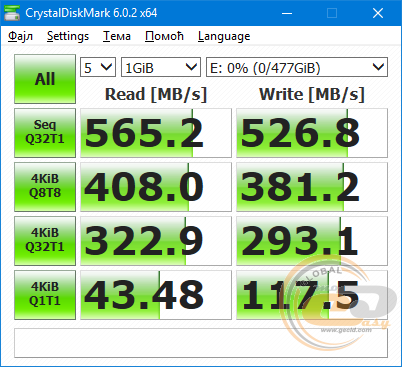Screen dimensions: 402x367
Task: Click the 4KiB Q32T1 read result 322.9
Action: pos(156,241)
